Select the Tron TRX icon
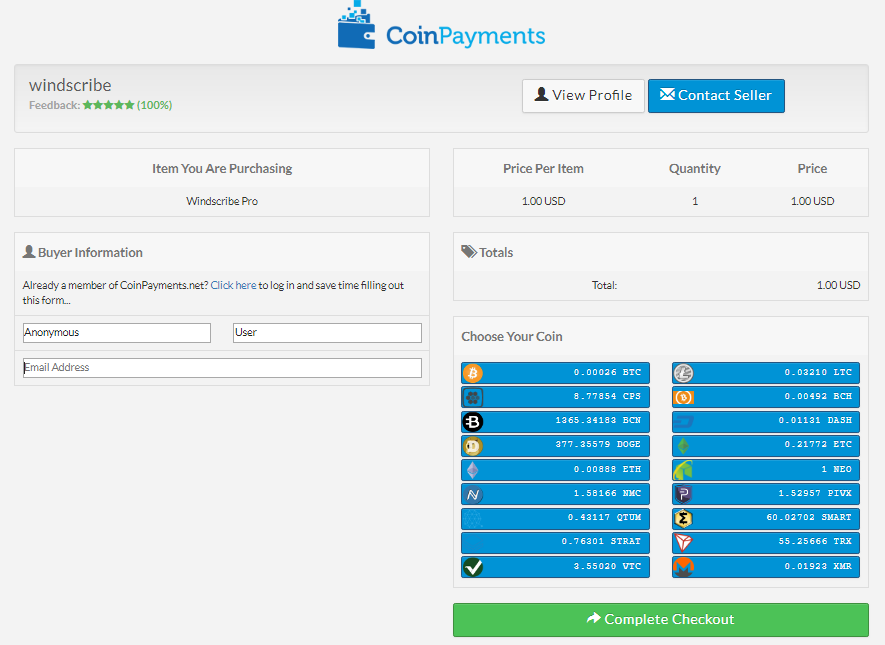This screenshot has height=645, width=885. 684,542
